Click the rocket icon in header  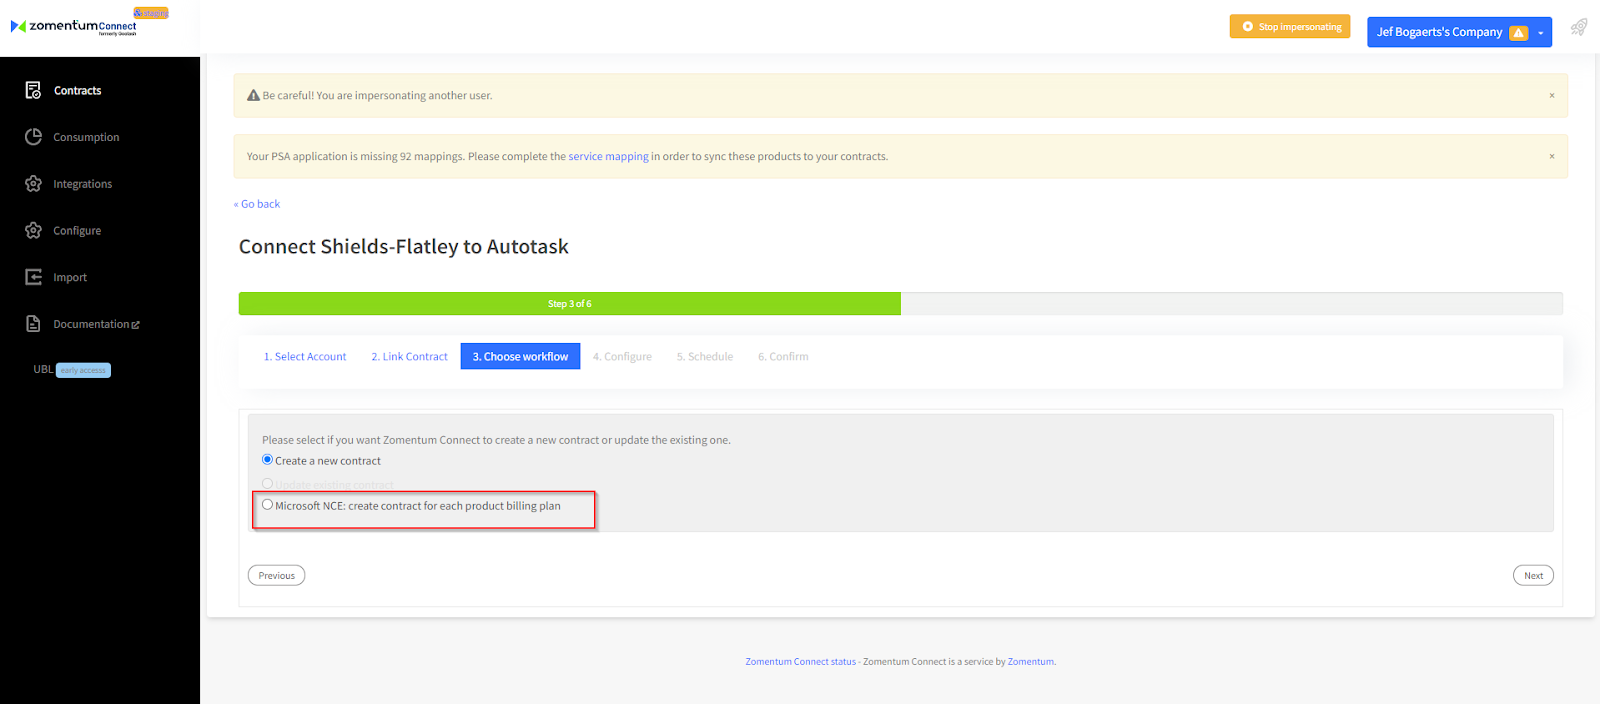pos(1579,27)
